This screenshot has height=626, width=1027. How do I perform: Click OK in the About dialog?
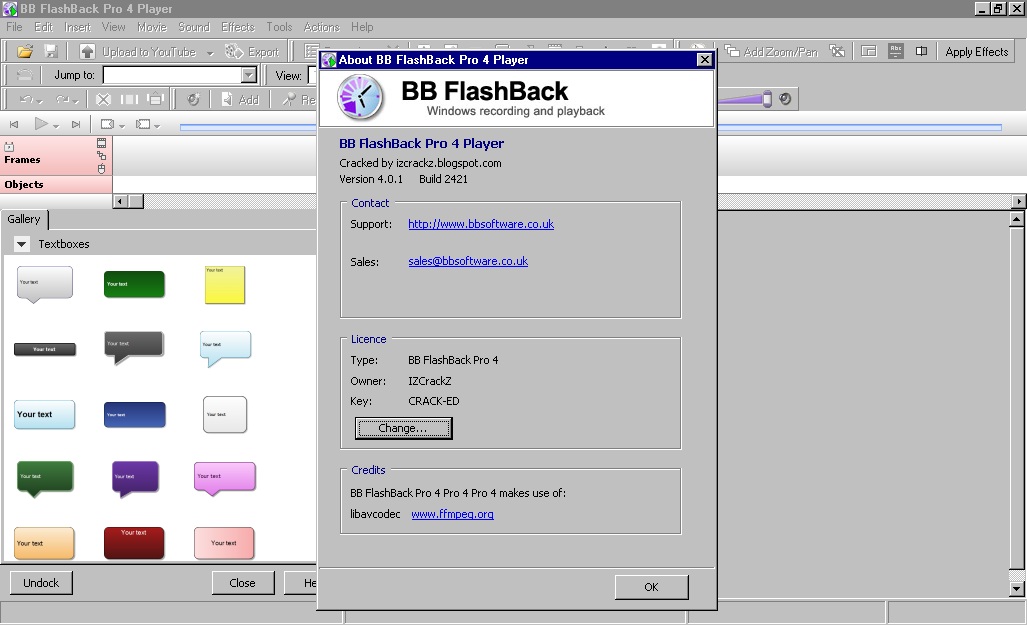click(x=651, y=587)
